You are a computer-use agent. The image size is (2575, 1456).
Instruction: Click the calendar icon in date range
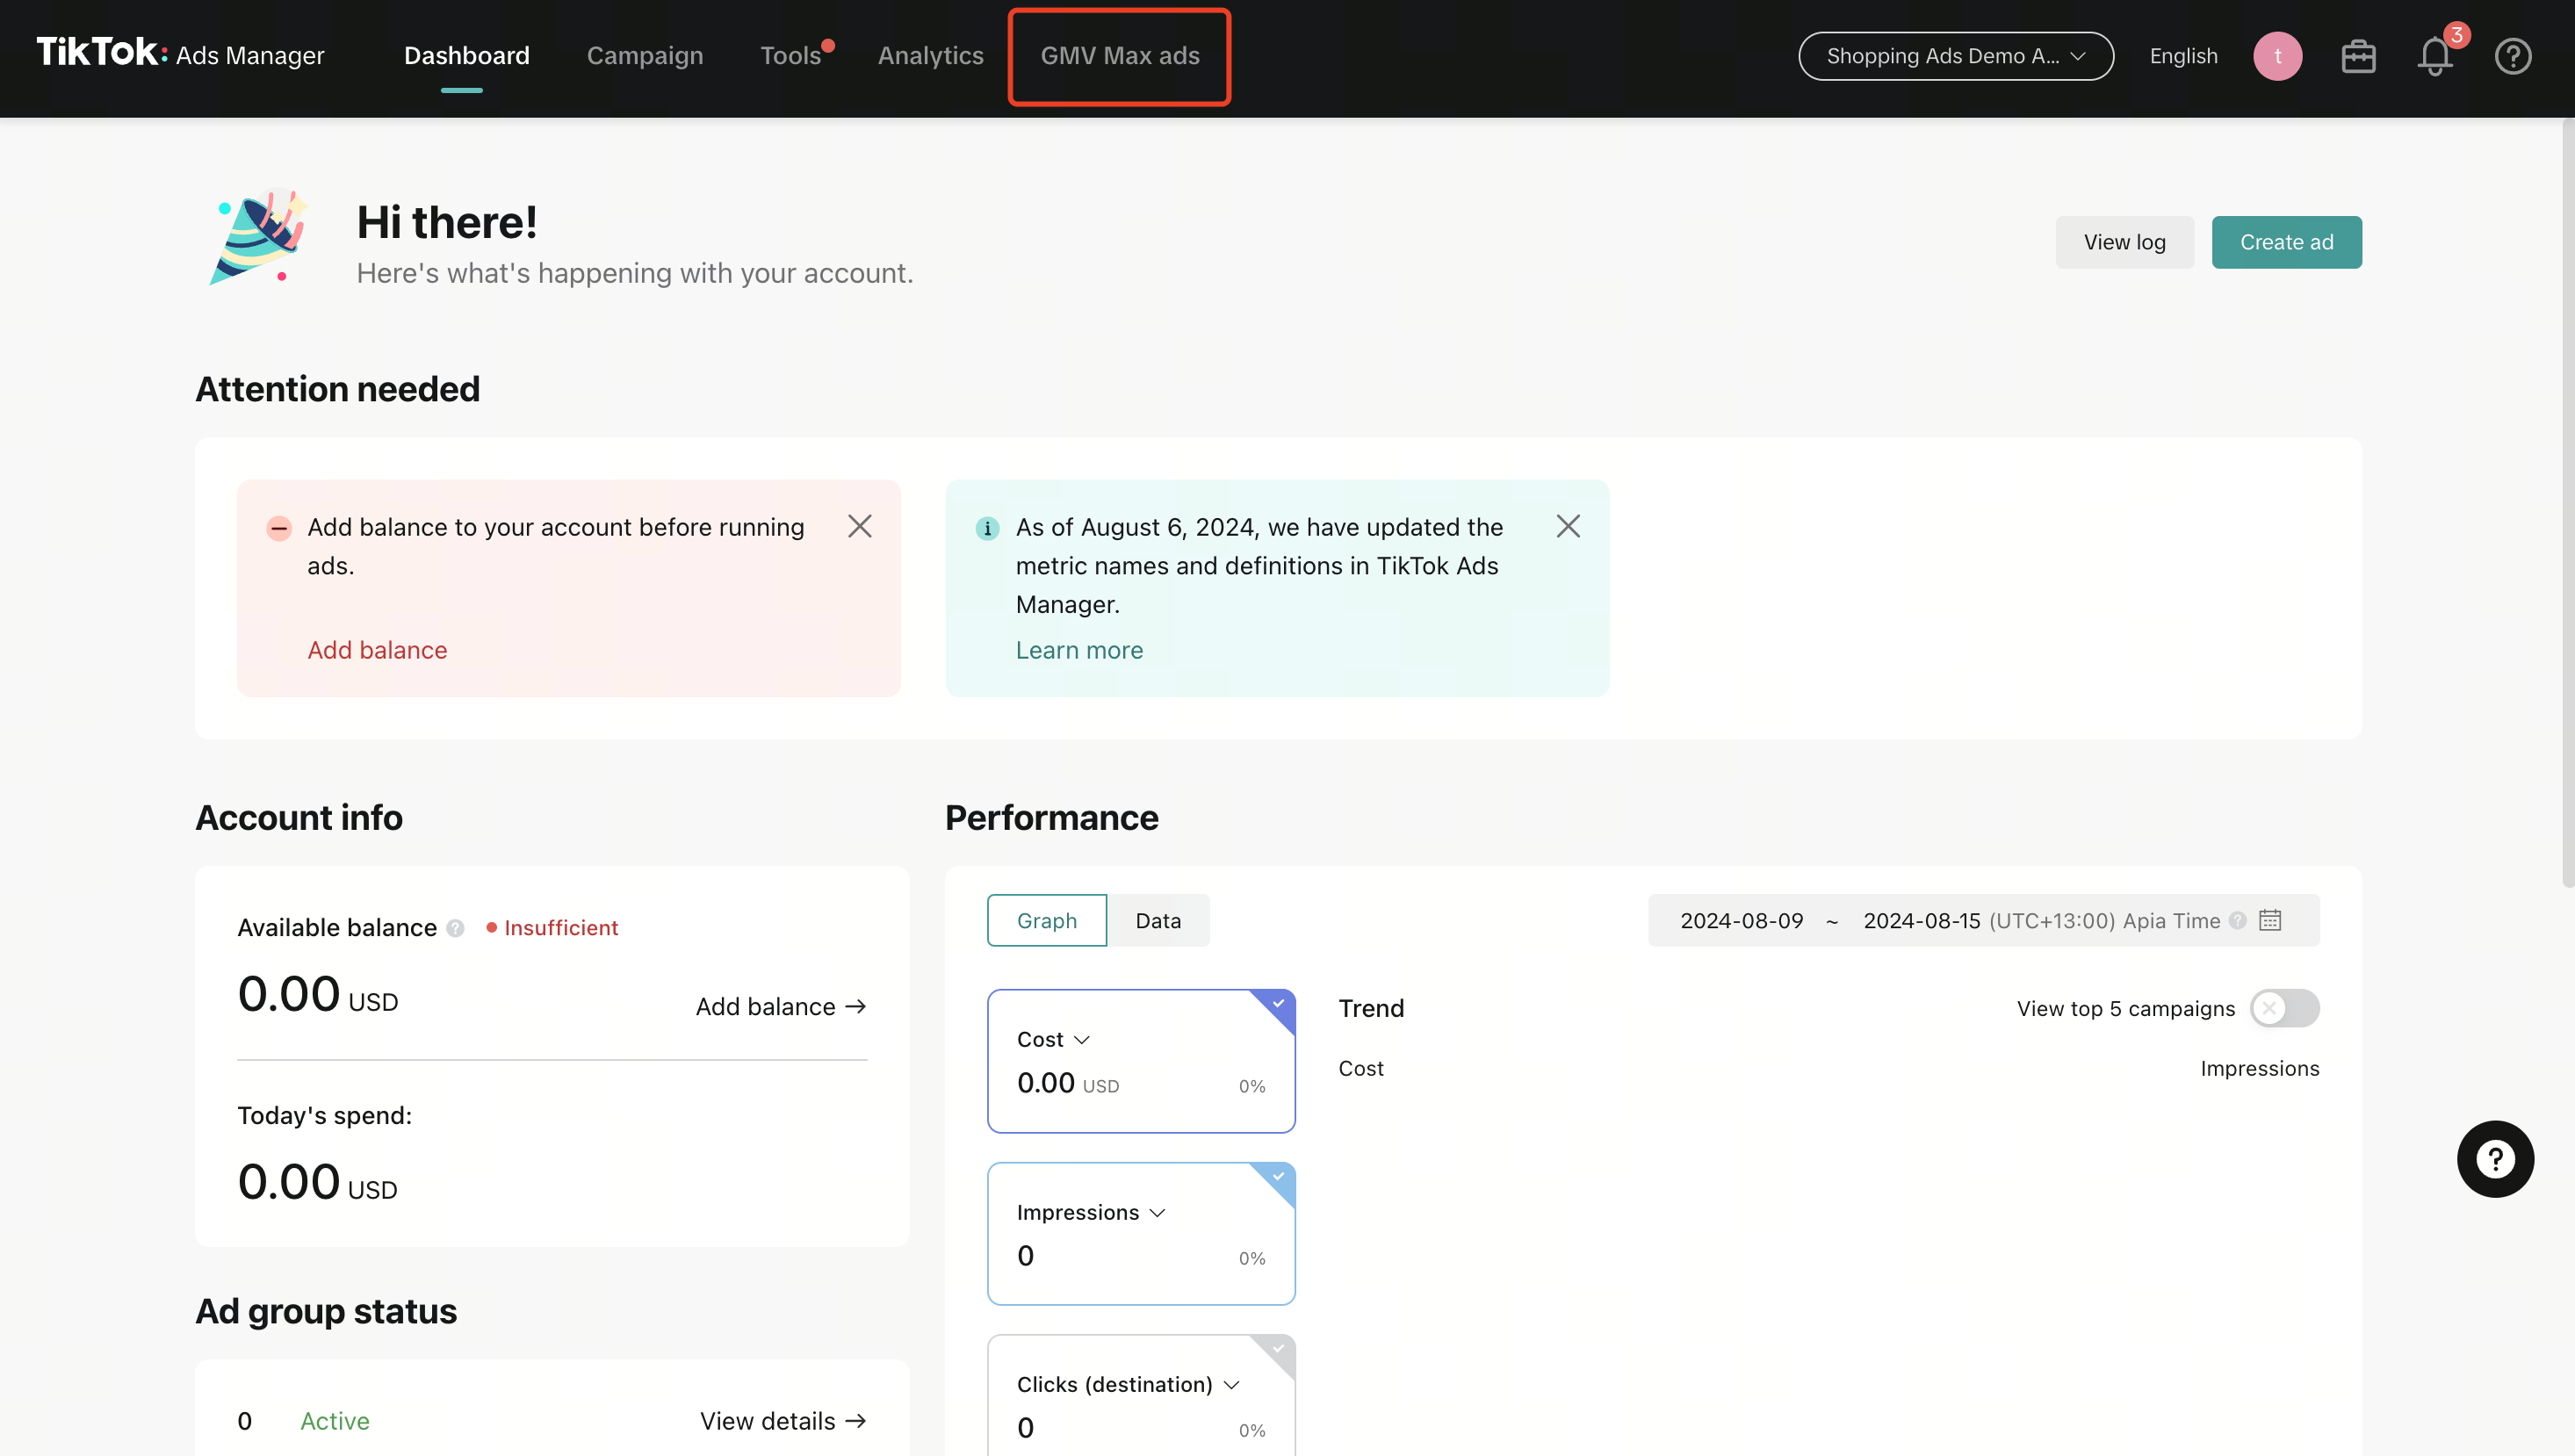[x=2270, y=920]
